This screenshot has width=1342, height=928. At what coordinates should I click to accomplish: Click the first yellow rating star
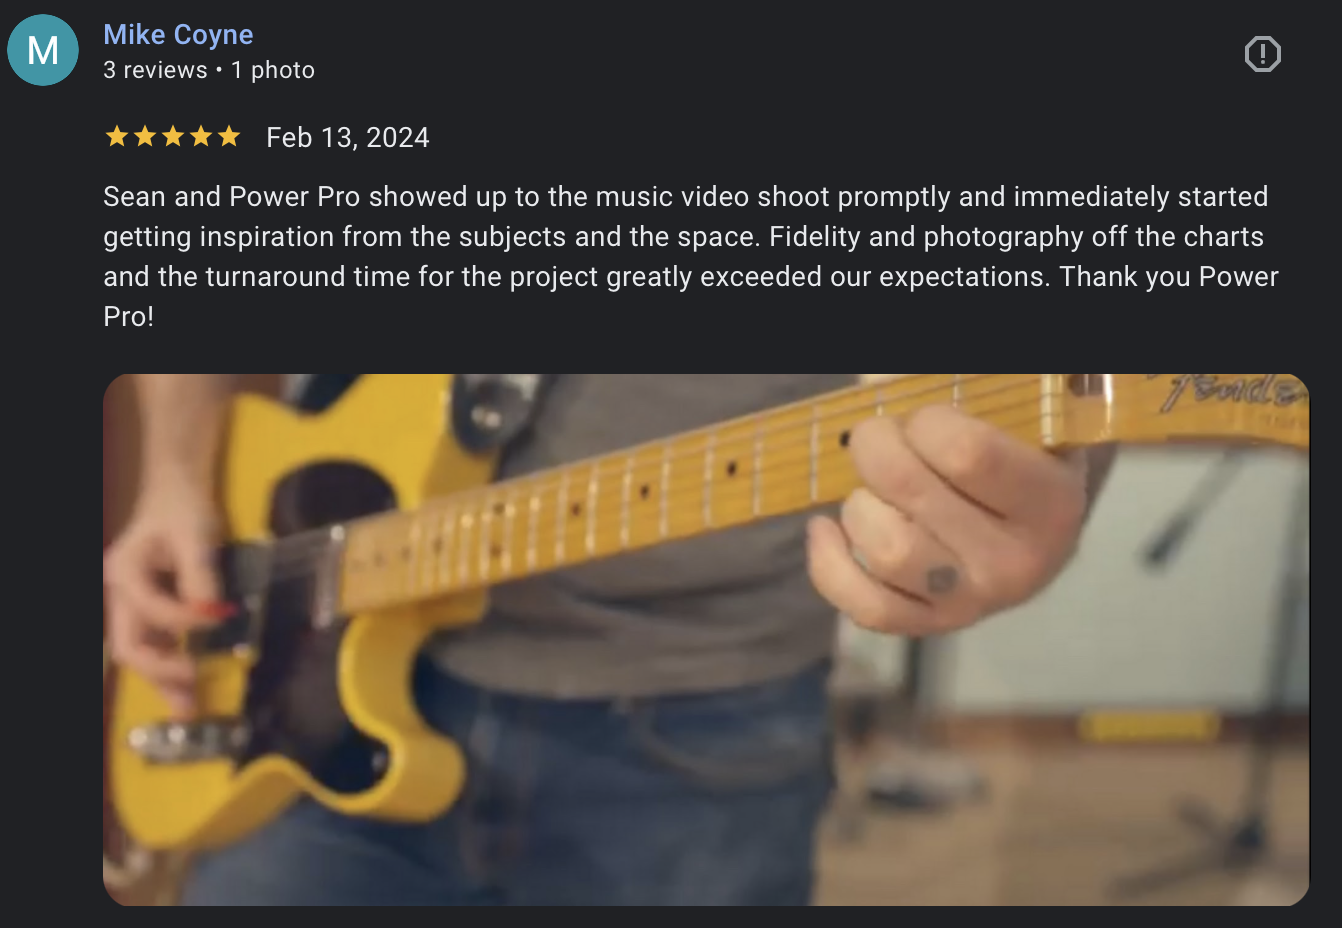pos(117,136)
